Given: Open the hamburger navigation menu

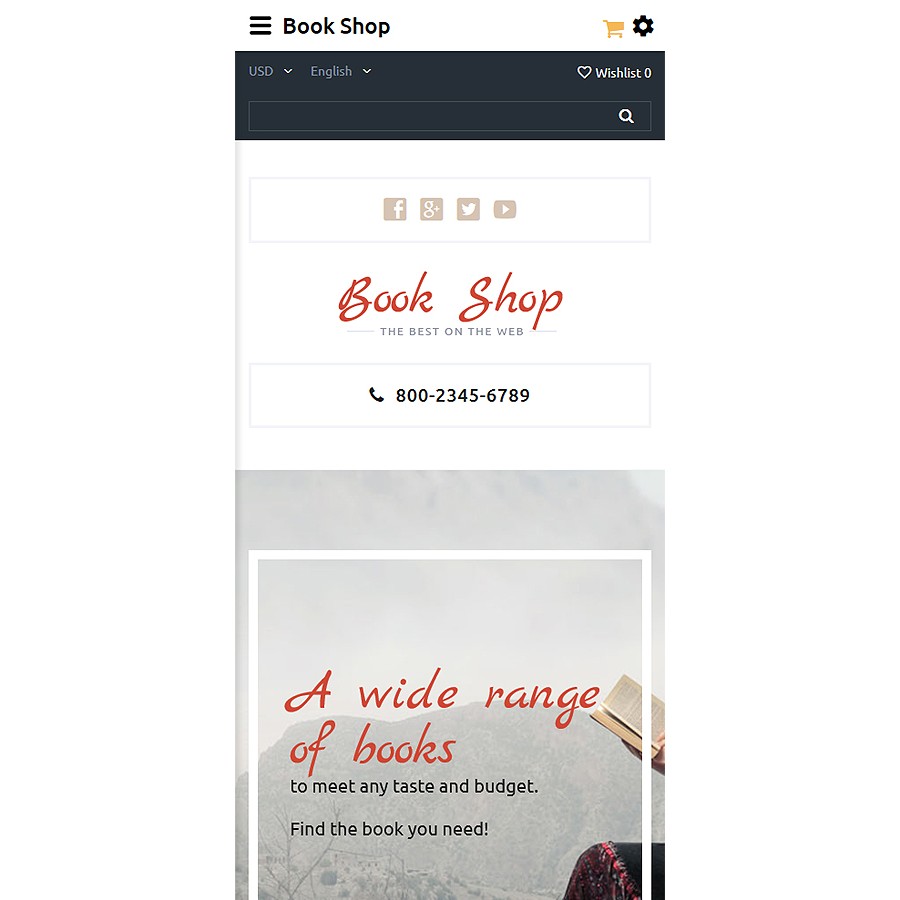Looking at the screenshot, I should tap(260, 26).
